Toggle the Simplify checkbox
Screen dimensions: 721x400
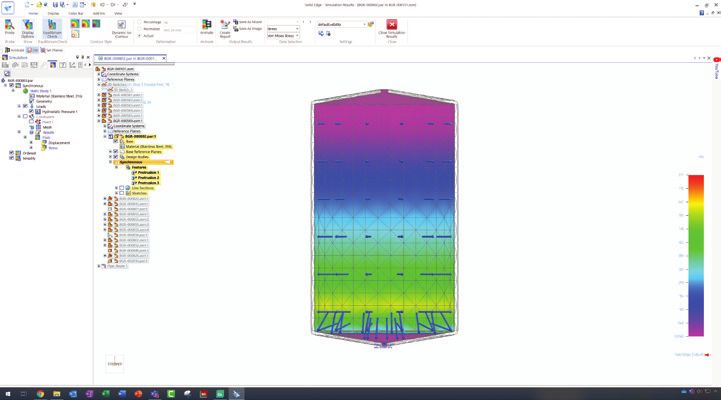[12, 158]
